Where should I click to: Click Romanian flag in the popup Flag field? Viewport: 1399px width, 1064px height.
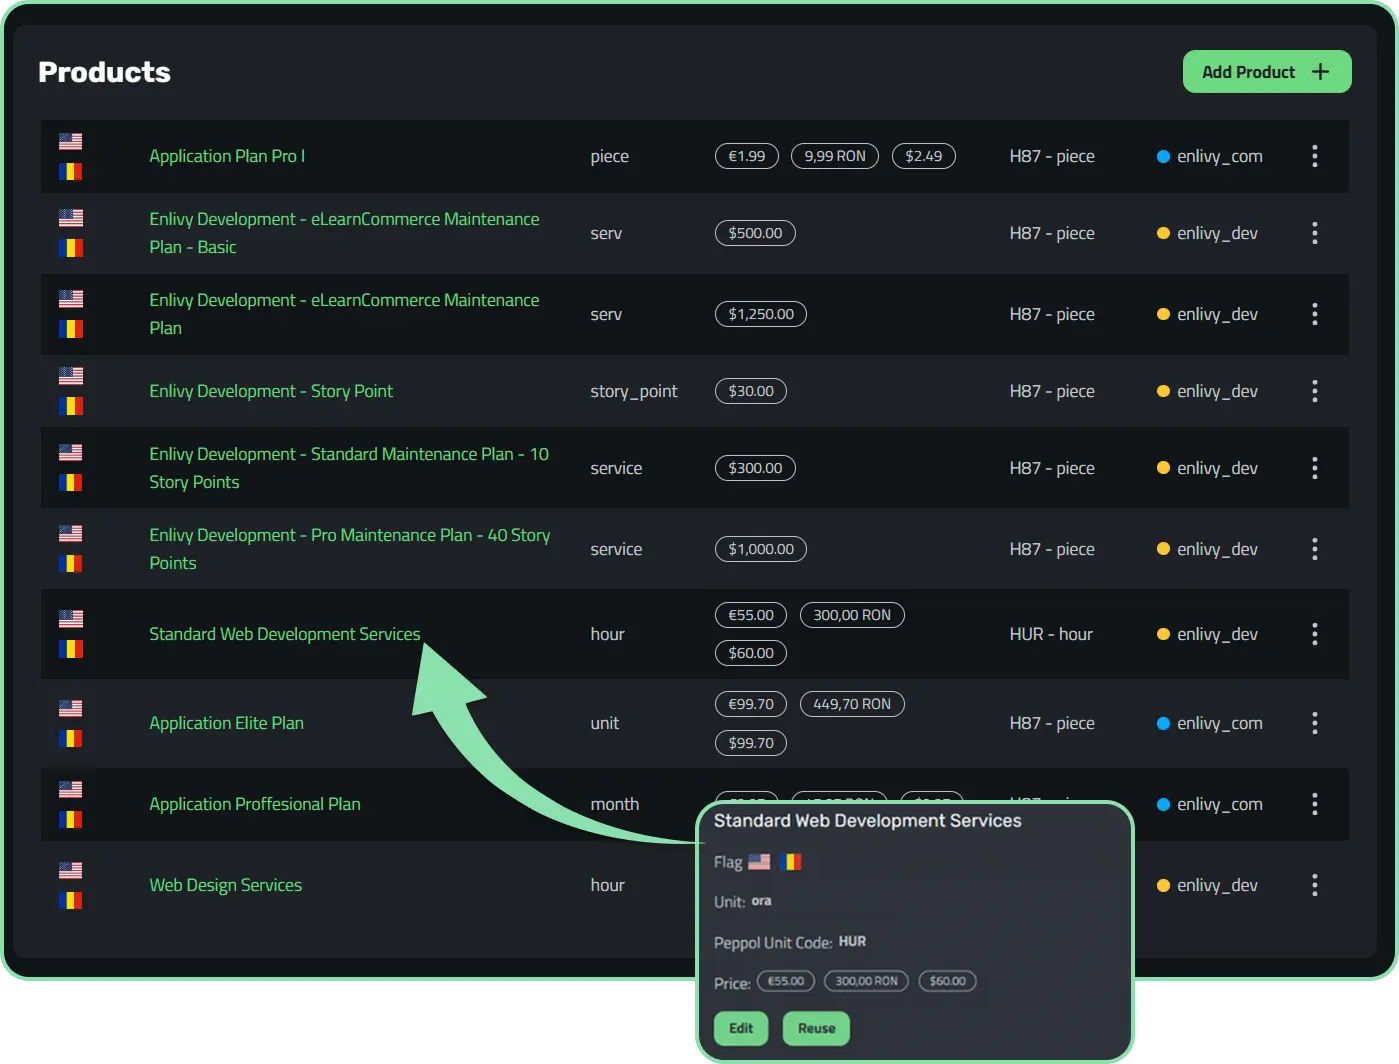click(x=790, y=861)
